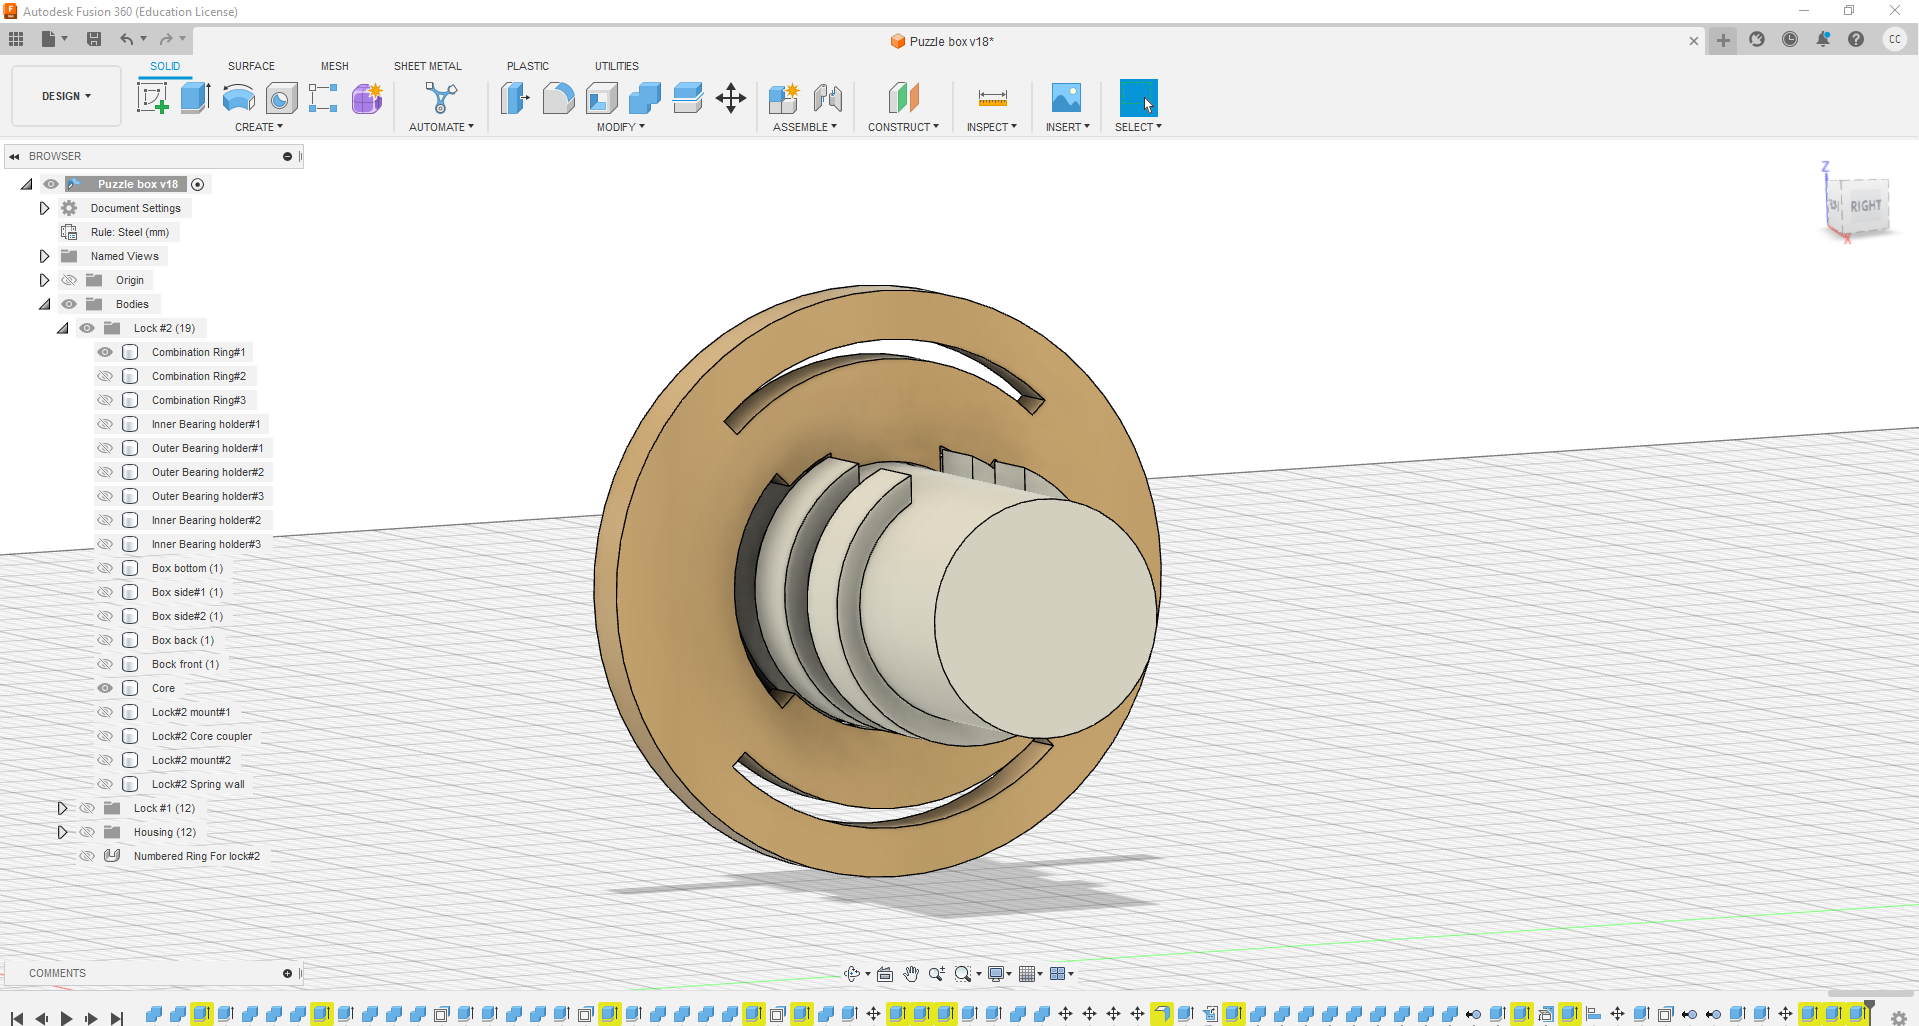The height and width of the screenshot is (1026, 1919).
Task: Select the Fillet tool in Modify
Action: (558, 98)
